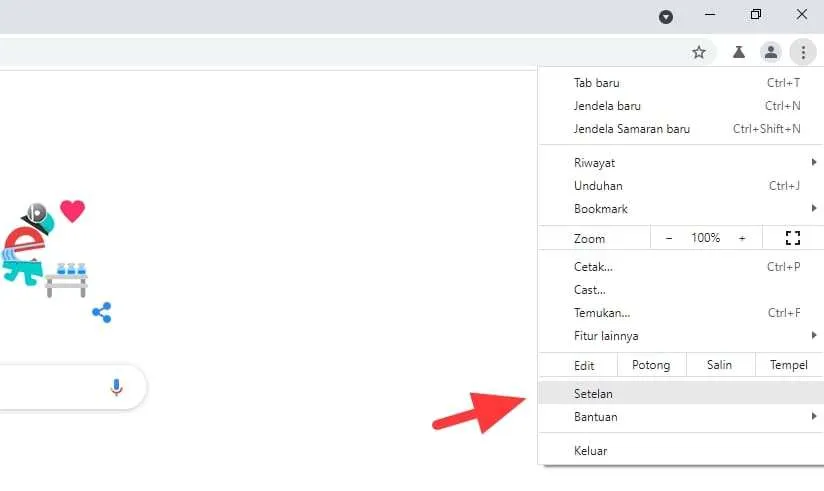The width and height of the screenshot is (824, 491).
Task: Open the profile avatar icon
Action: [x=771, y=52]
